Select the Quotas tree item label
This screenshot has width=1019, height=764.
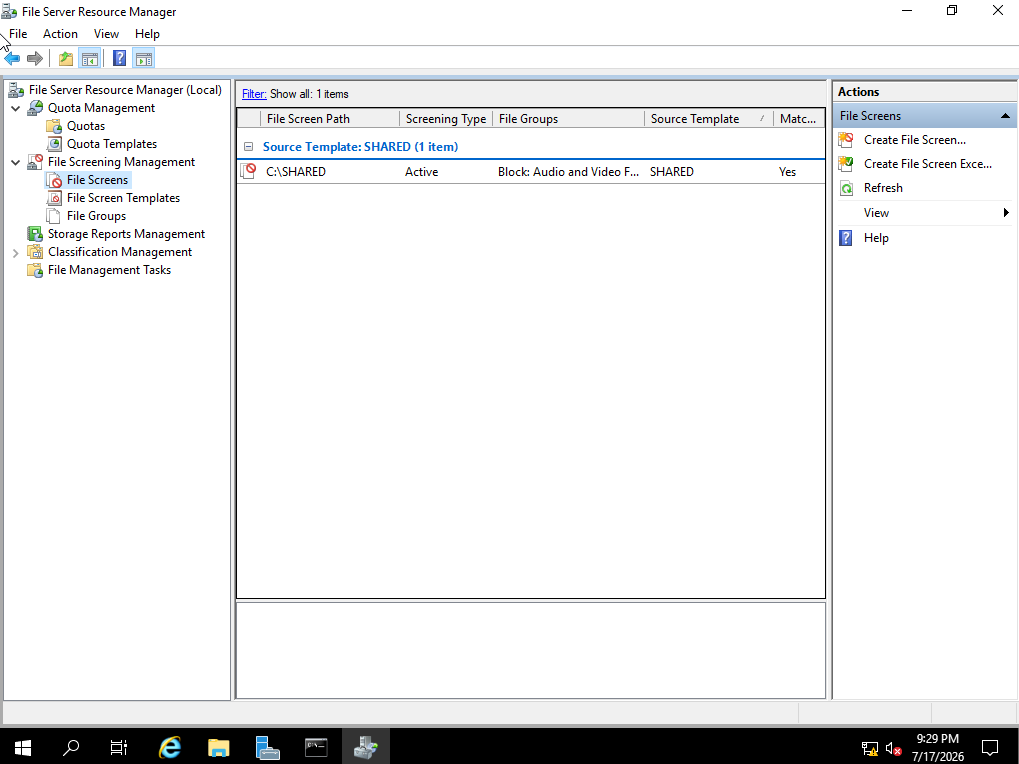(x=86, y=126)
